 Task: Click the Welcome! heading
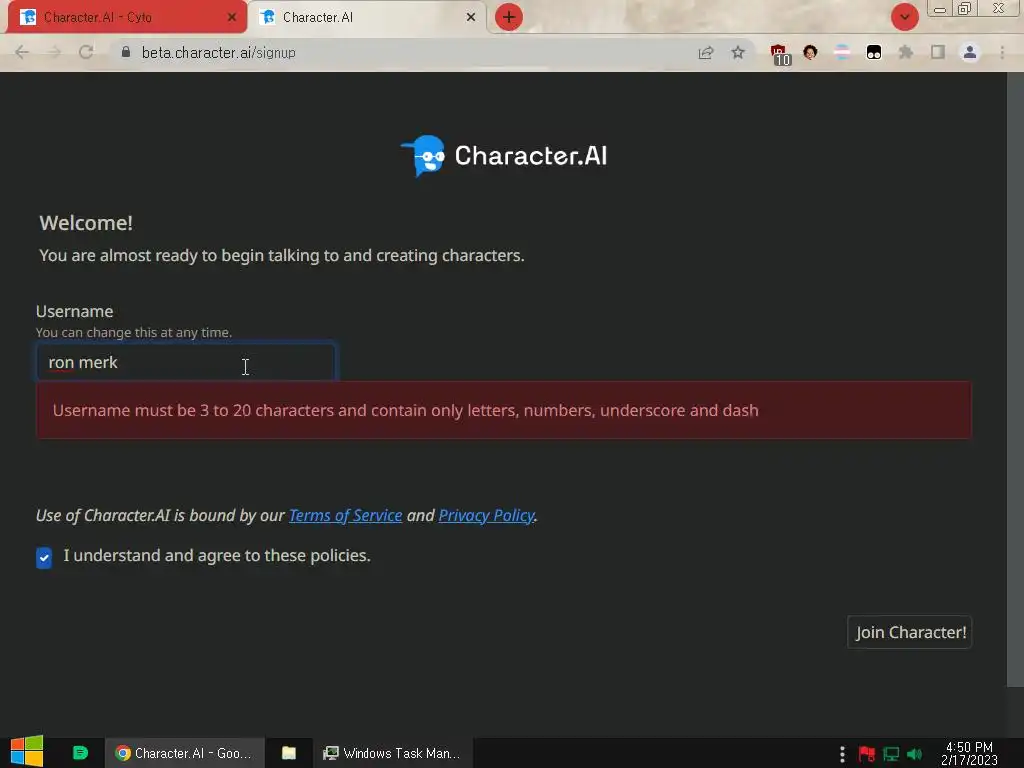click(86, 223)
